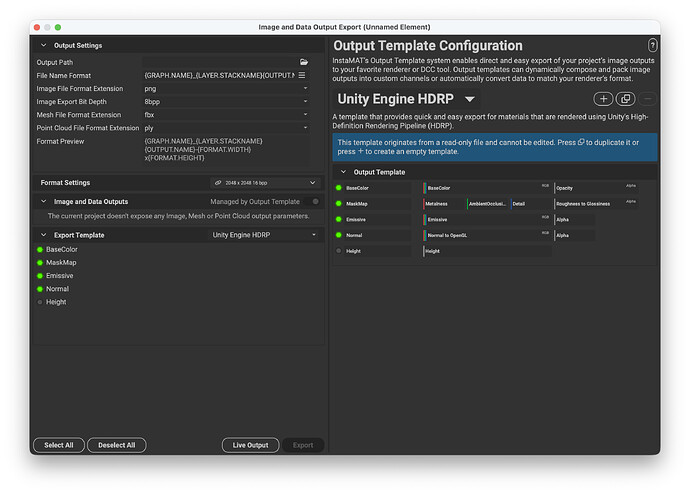The width and height of the screenshot is (690, 494).
Task: Collapse the Export Template section
Action: pos(43,235)
